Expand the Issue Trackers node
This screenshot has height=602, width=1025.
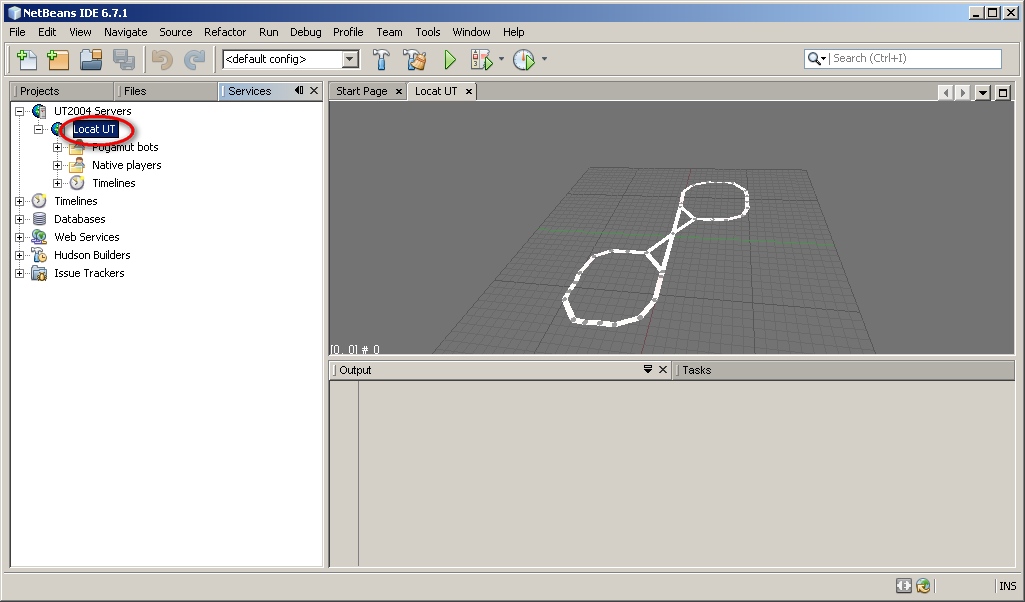(x=20, y=273)
